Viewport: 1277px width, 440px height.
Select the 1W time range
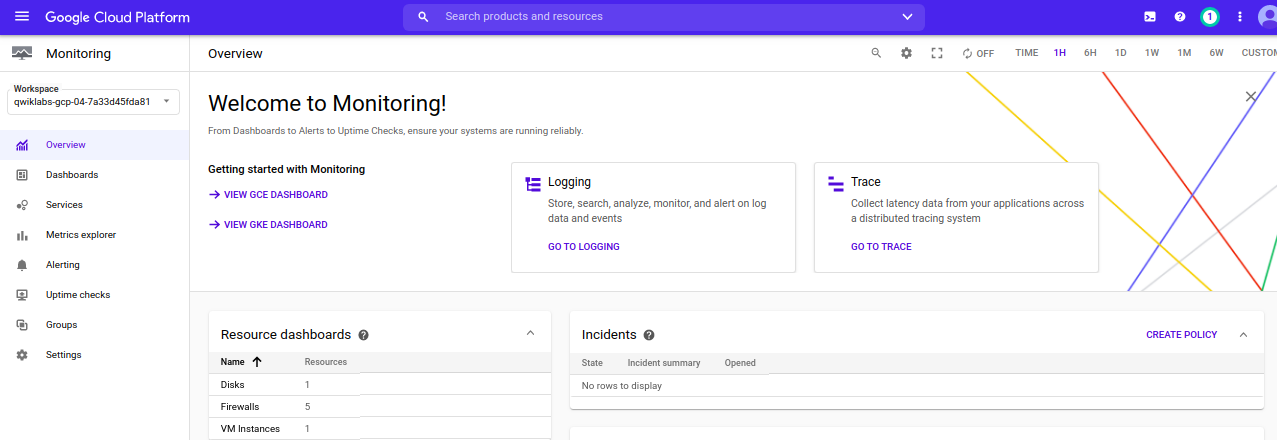point(1152,53)
